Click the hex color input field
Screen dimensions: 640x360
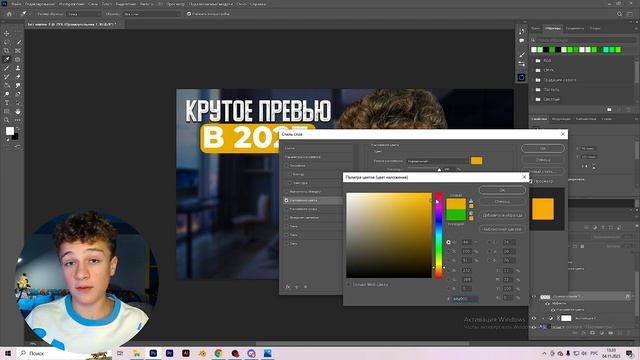465,299
